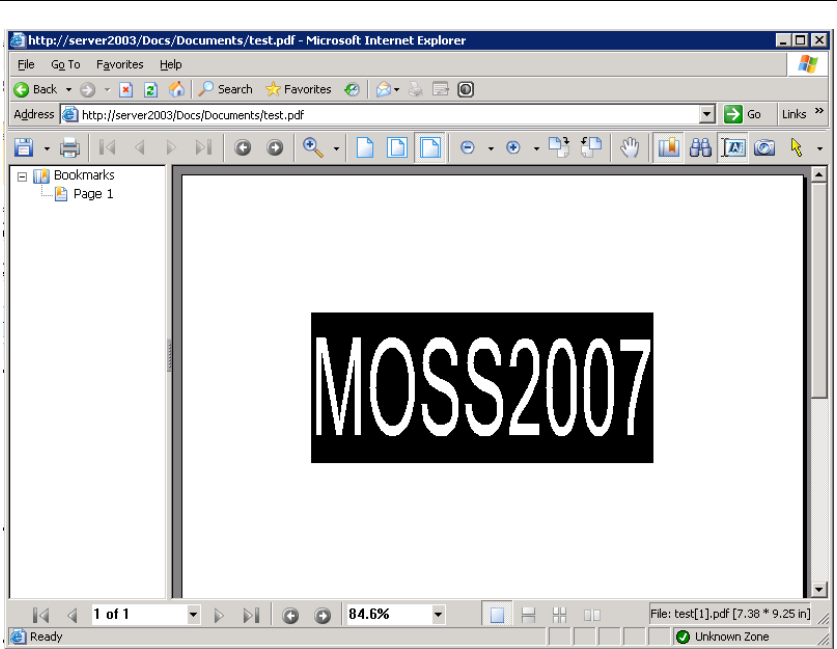Screen dimensions: 837x649
Task: Click the PDF viewer Save icon
Action: [23, 147]
